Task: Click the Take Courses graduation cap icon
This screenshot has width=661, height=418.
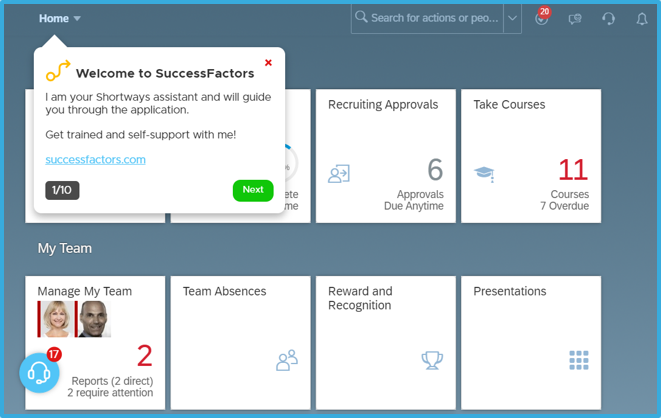Action: click(484, 174)
